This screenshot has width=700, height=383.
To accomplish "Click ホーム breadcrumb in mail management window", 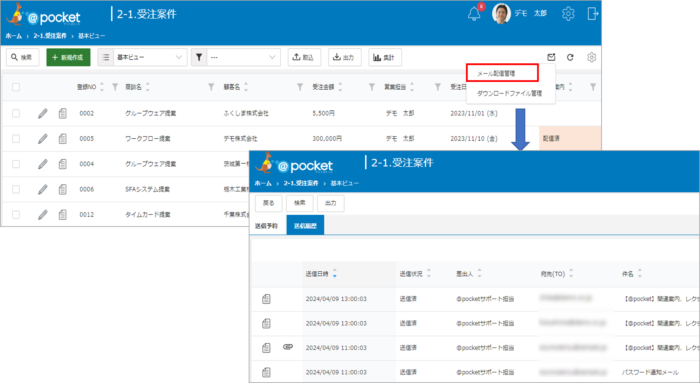I will coord(263,183).
